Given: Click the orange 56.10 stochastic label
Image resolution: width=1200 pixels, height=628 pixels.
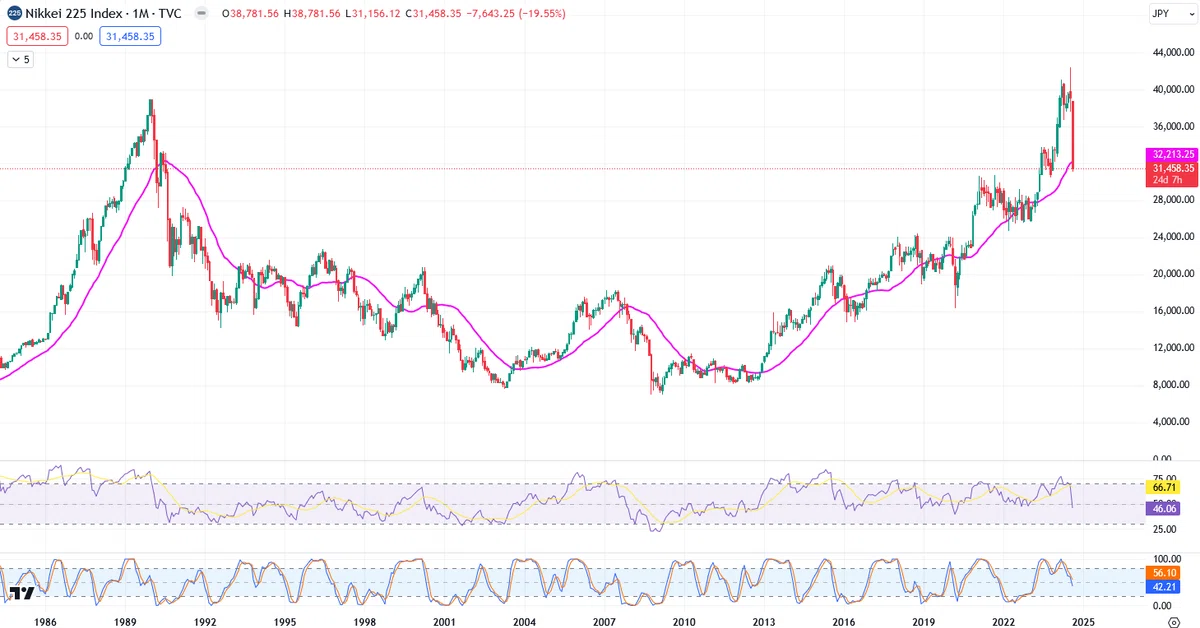Looking at the screenshot, I should pyautogui.click(x=1162, y=574).
